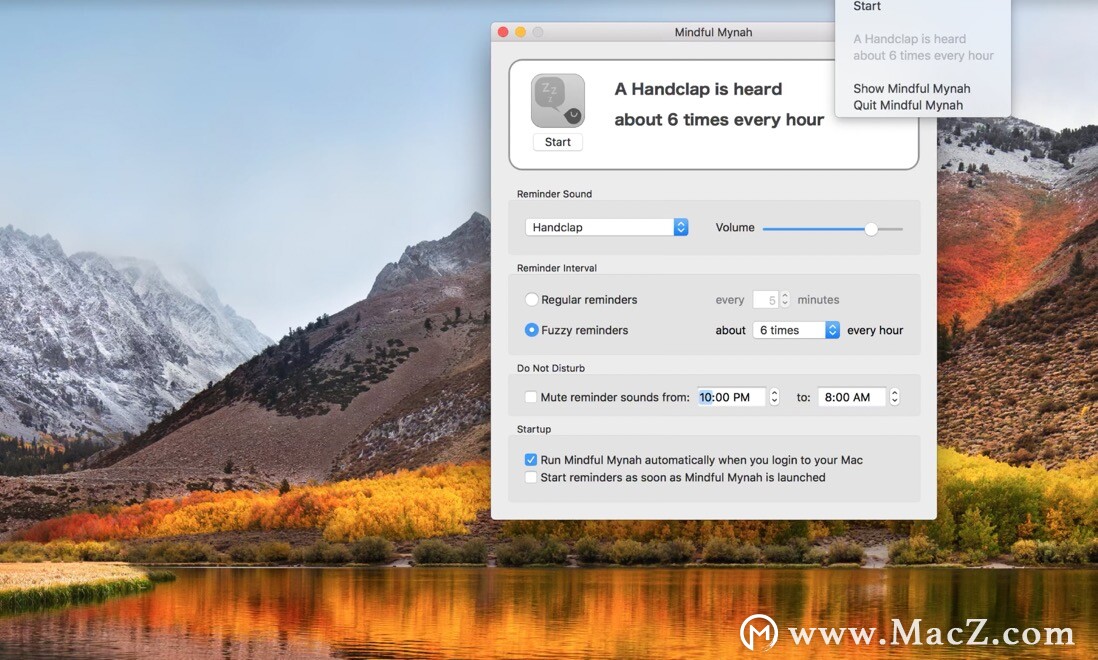Click the Startup section label
This screenshot has width=1098, height=660.
click(534, 429)
